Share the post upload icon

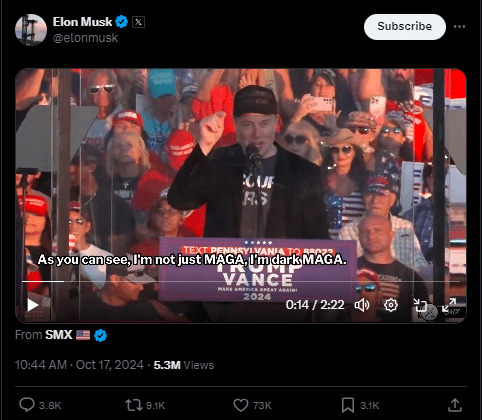[x=455, y=405]
